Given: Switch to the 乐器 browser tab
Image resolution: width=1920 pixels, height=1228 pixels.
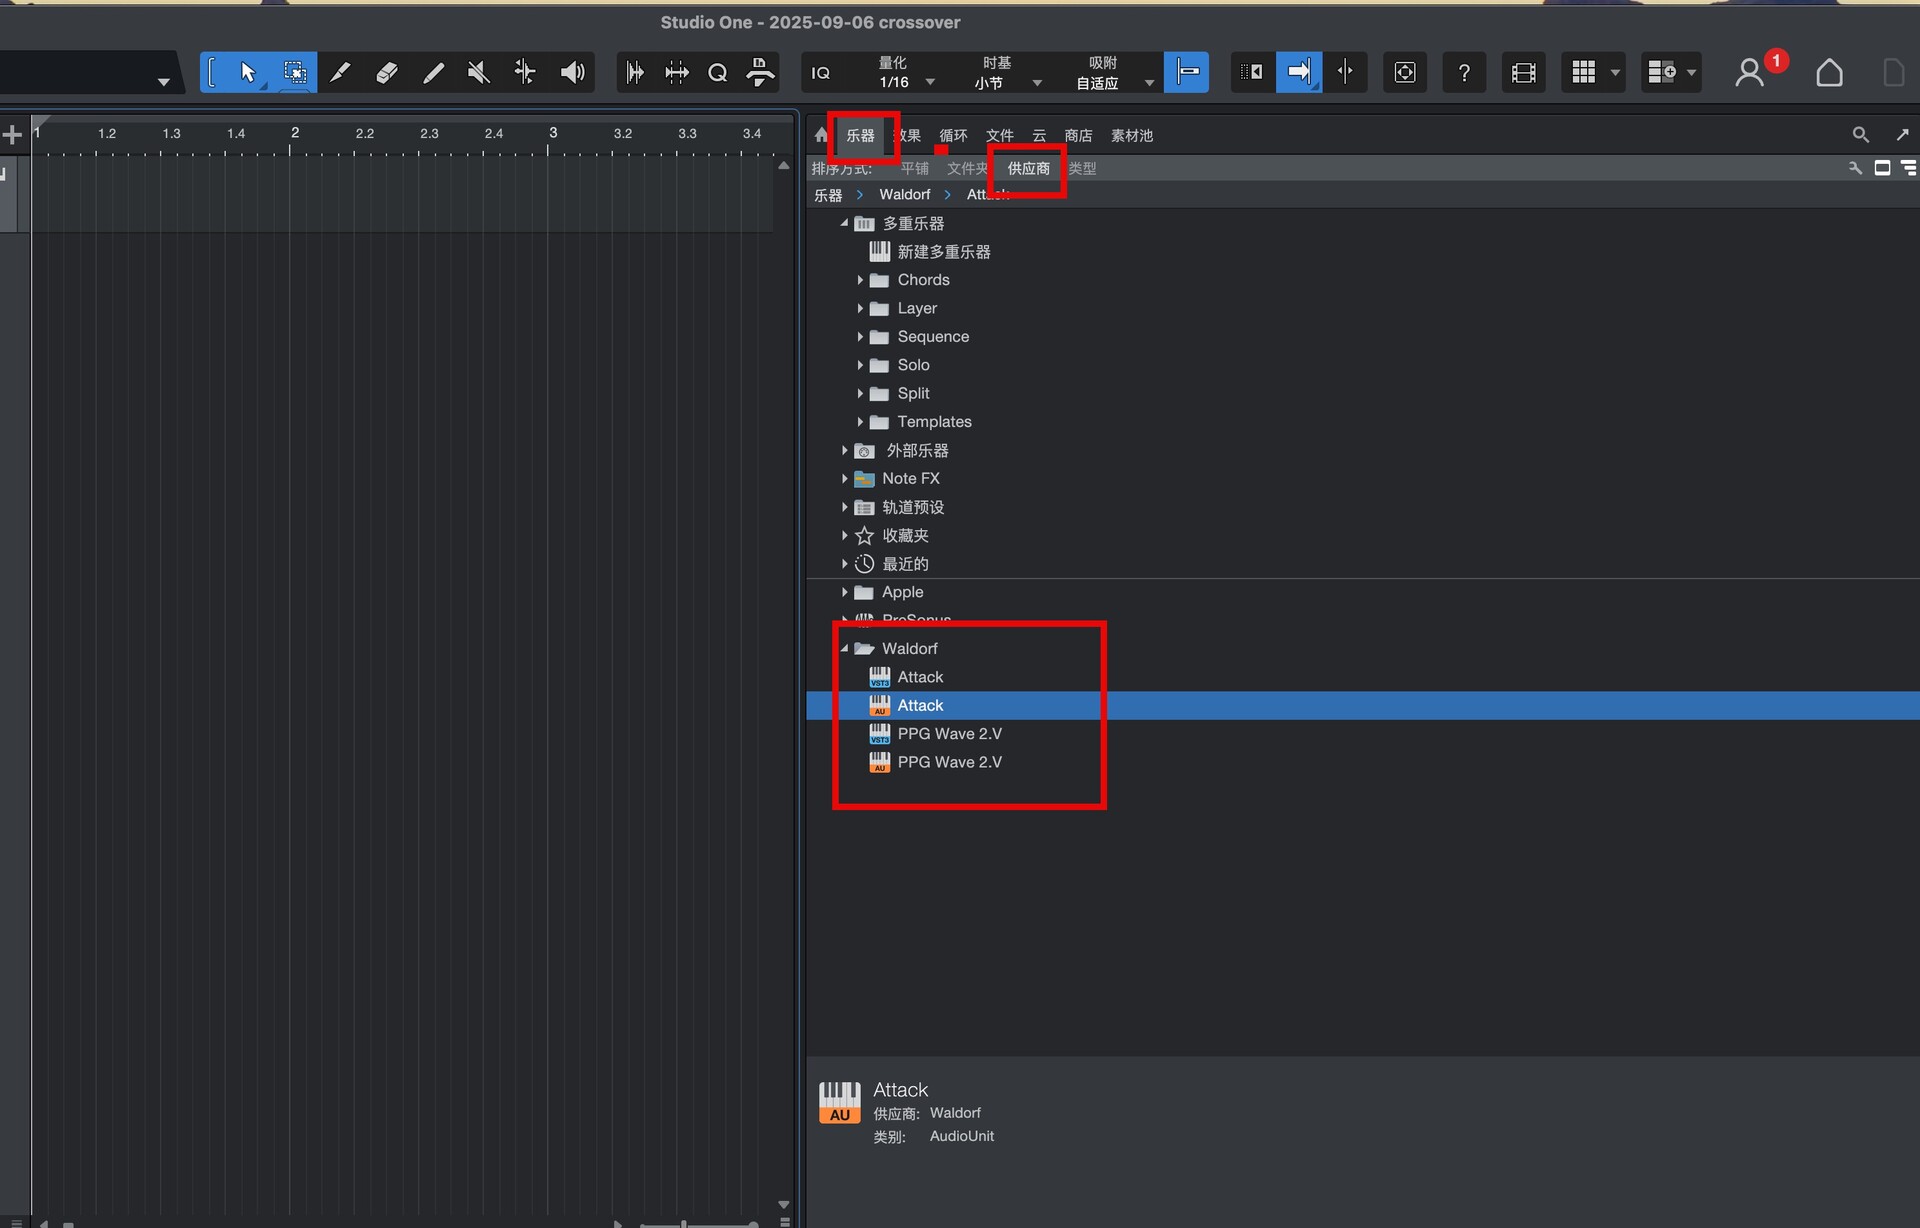Looking at the screenshot, I should (860, 135).
